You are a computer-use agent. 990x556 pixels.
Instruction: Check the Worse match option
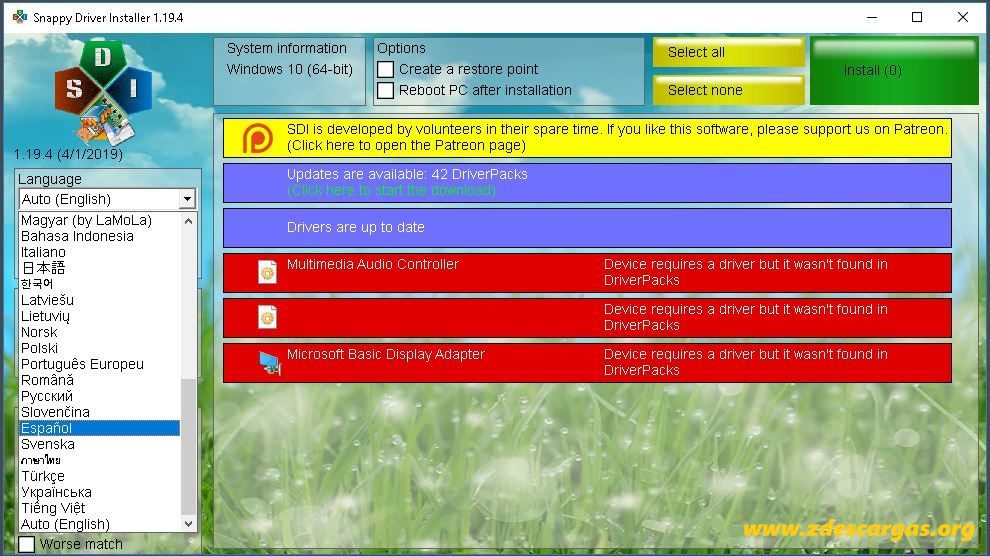[x=27, y=544]
